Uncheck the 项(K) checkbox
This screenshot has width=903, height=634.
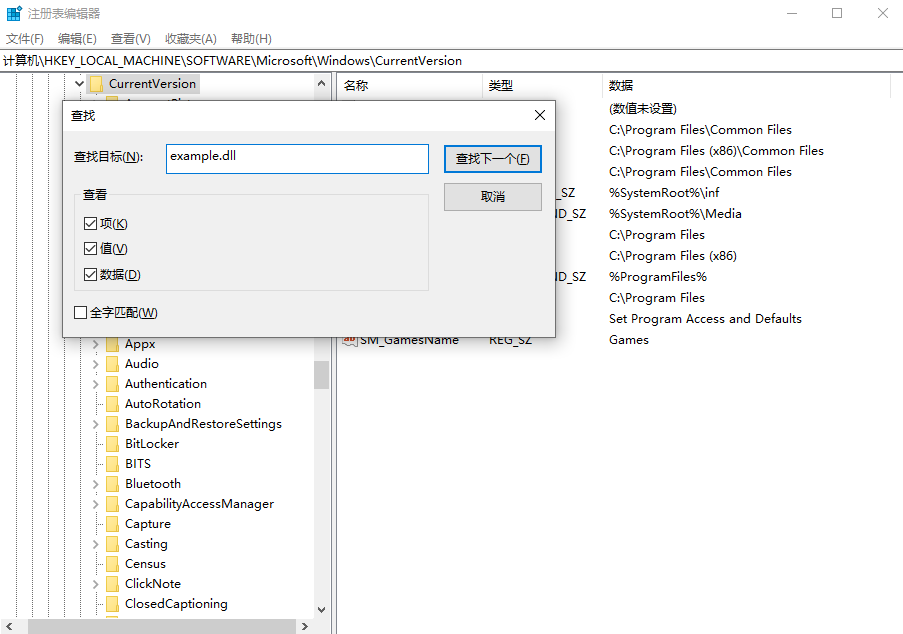[91, 224]
